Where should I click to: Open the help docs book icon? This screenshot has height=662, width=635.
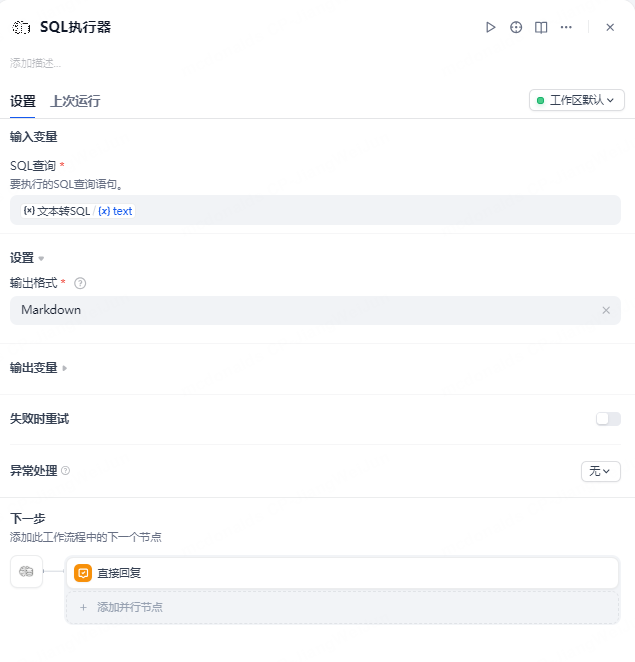click(x=541, y=28)
